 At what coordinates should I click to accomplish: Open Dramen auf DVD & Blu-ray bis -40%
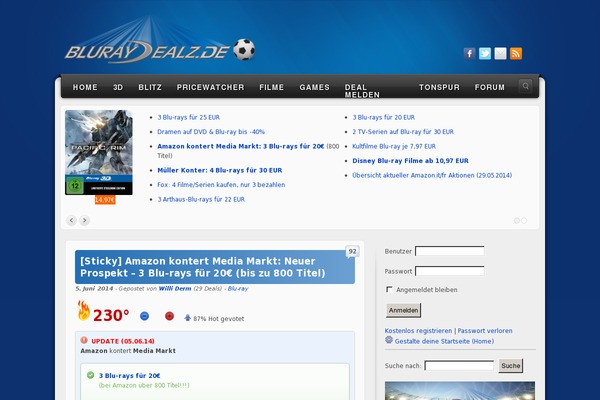coord(211,132)
